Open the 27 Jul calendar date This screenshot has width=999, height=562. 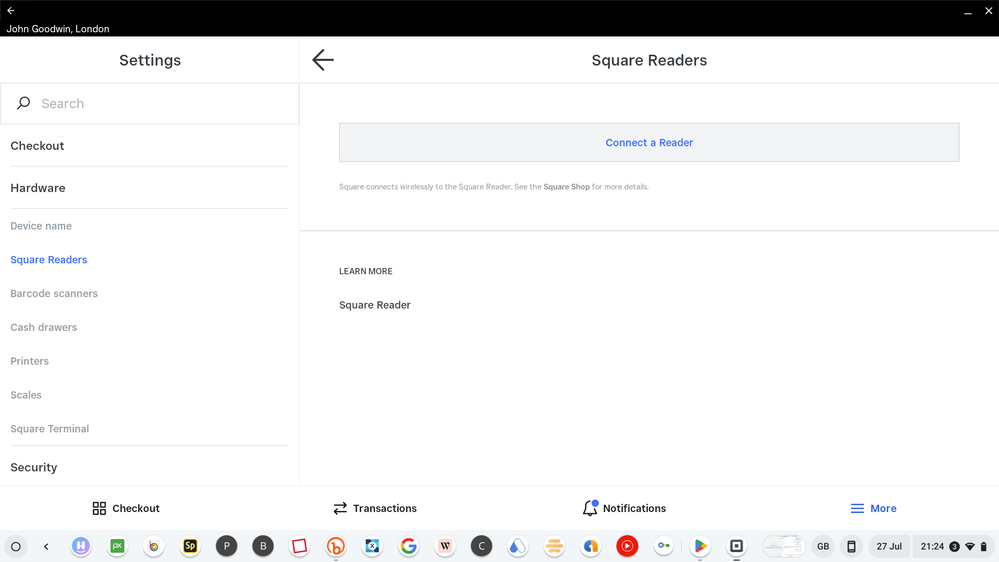click(x=889, y=546)
